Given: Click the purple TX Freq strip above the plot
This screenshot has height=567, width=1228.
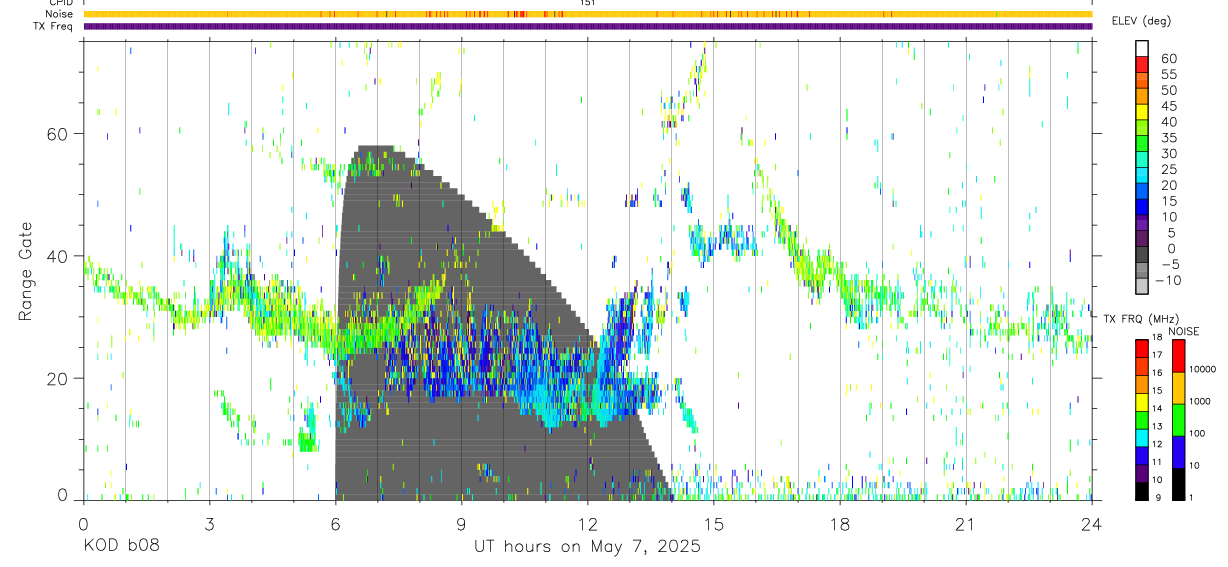Looking at the screenshot, I should (x=587, y=26).
